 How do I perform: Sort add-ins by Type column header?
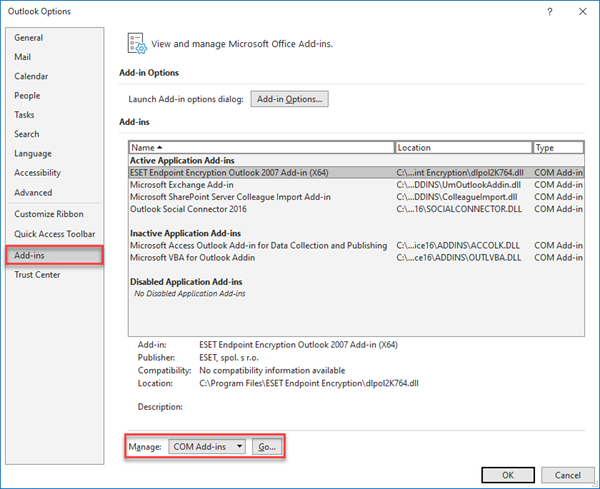tap(558, 148)
